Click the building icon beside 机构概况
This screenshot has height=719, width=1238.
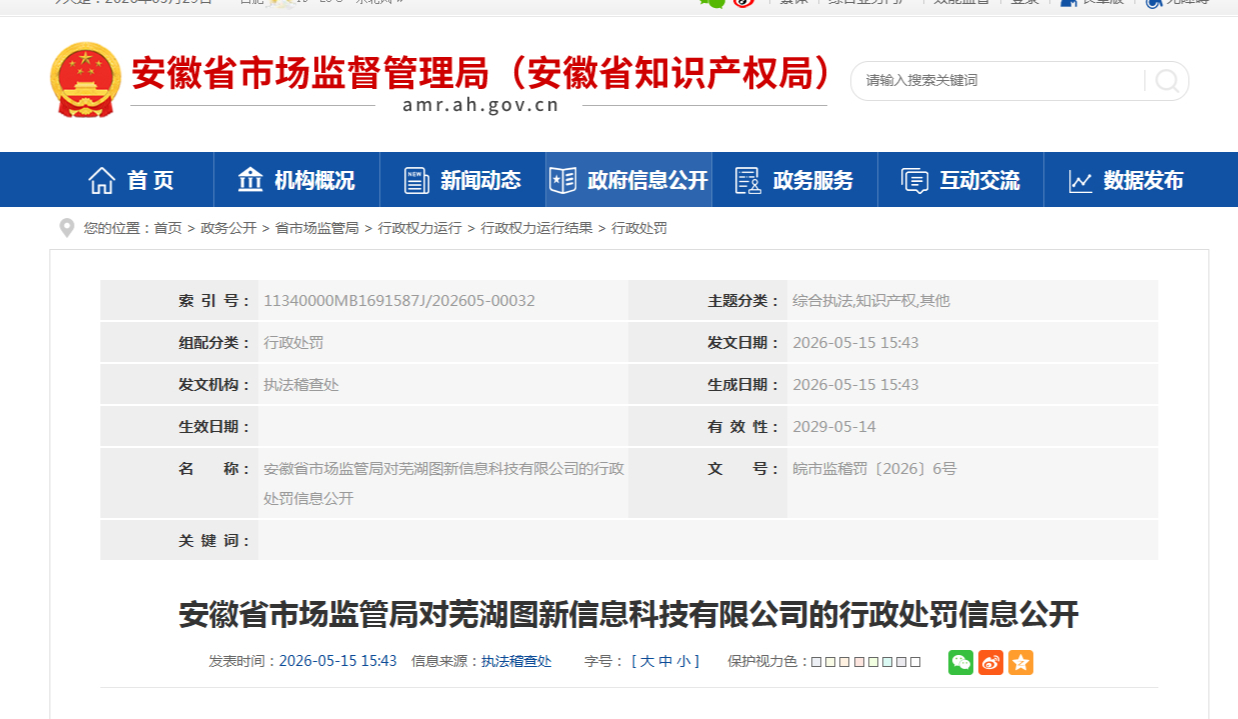pos(250,180)
